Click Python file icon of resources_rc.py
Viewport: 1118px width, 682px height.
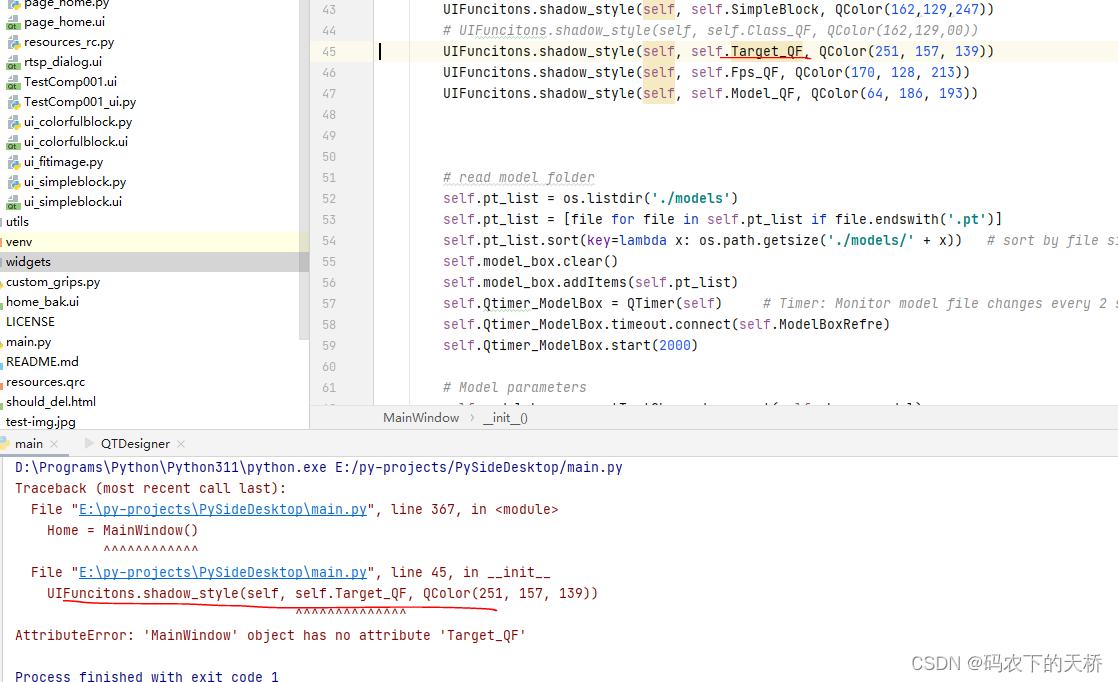pos(14,43)
